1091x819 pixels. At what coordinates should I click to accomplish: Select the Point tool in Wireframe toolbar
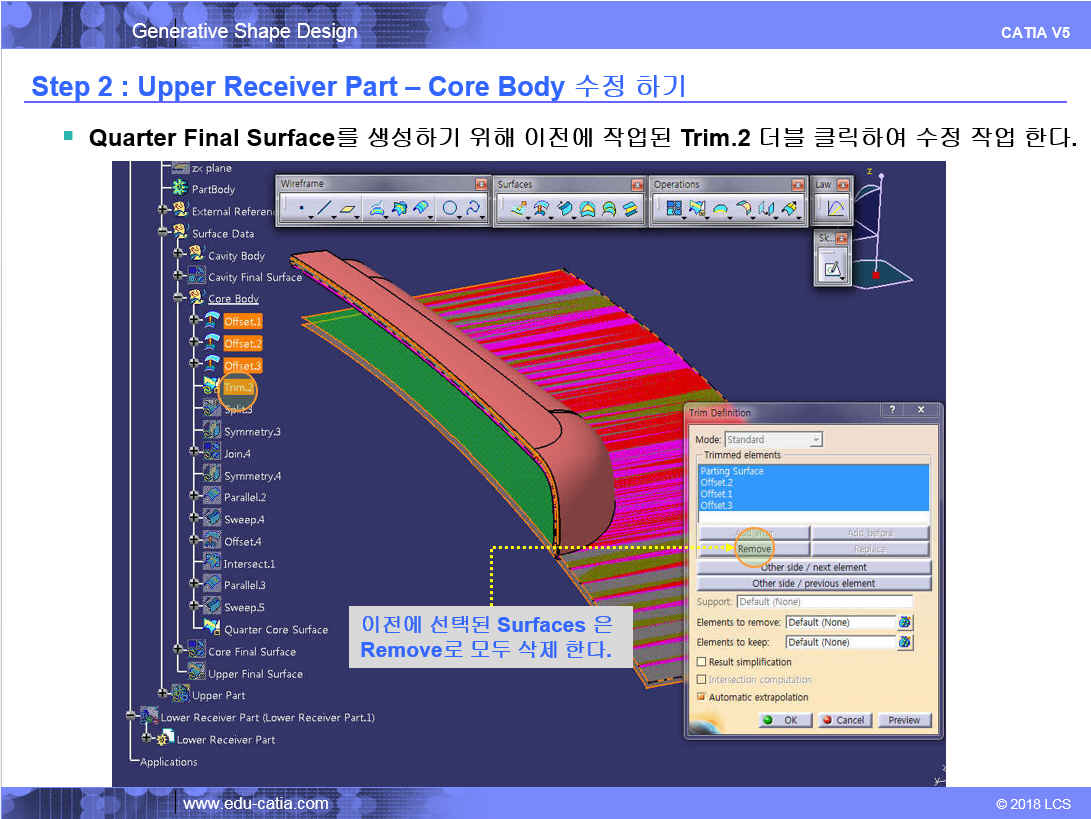tap(300, 210)
